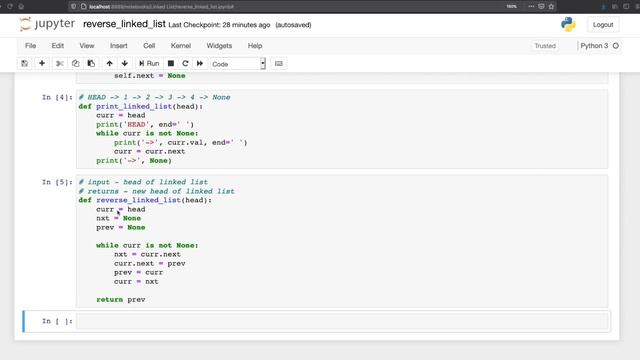Viewport: 640px width, 360px height.
Task: Open the Edit menu
Action: [58, 46]
